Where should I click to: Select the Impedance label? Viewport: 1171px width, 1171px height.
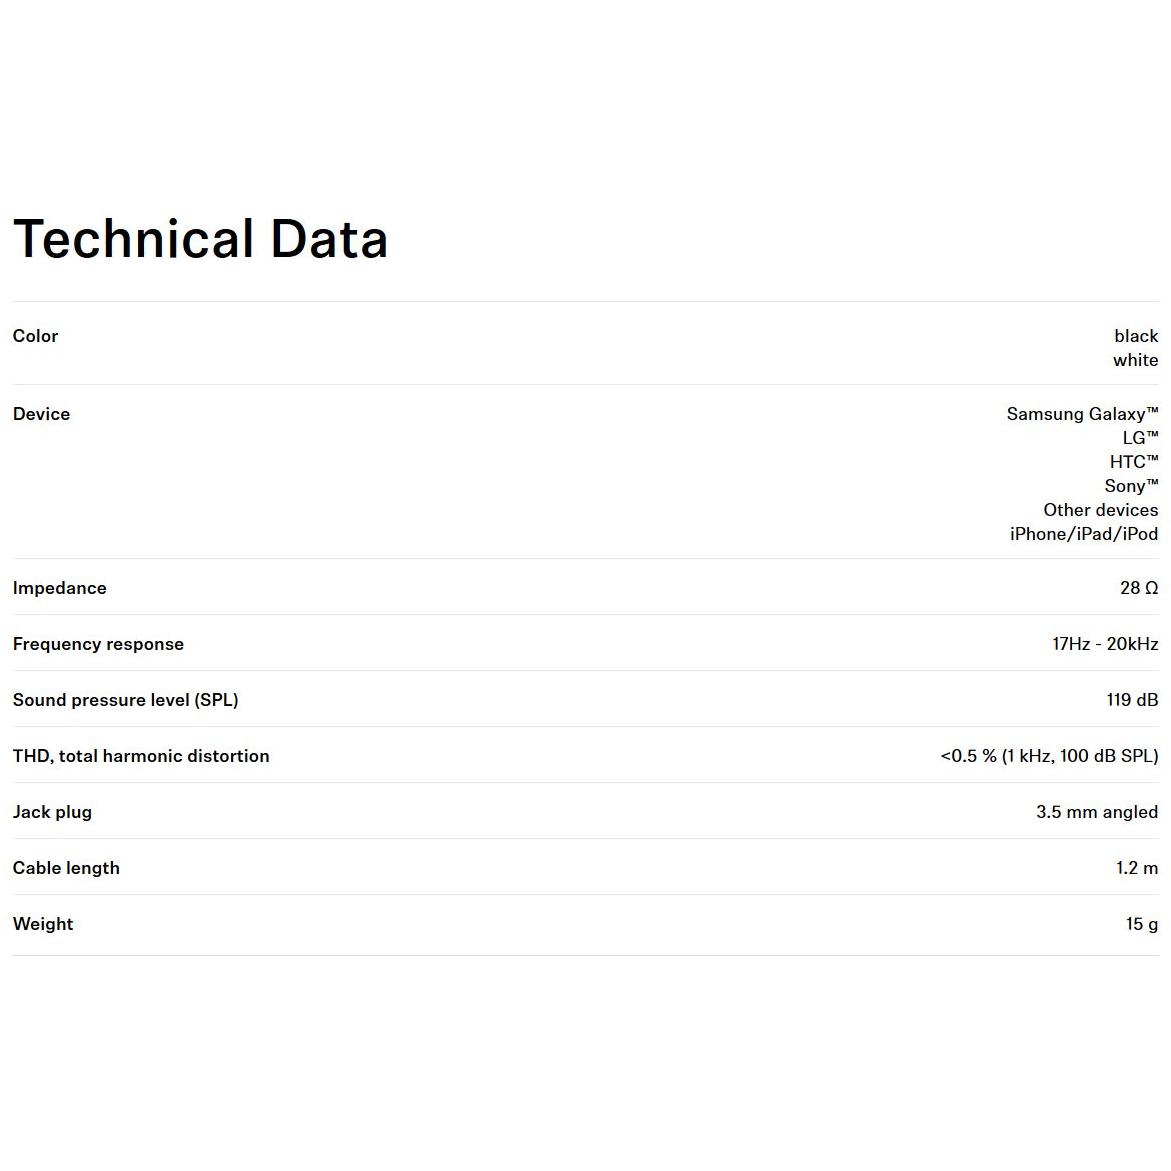60,588
